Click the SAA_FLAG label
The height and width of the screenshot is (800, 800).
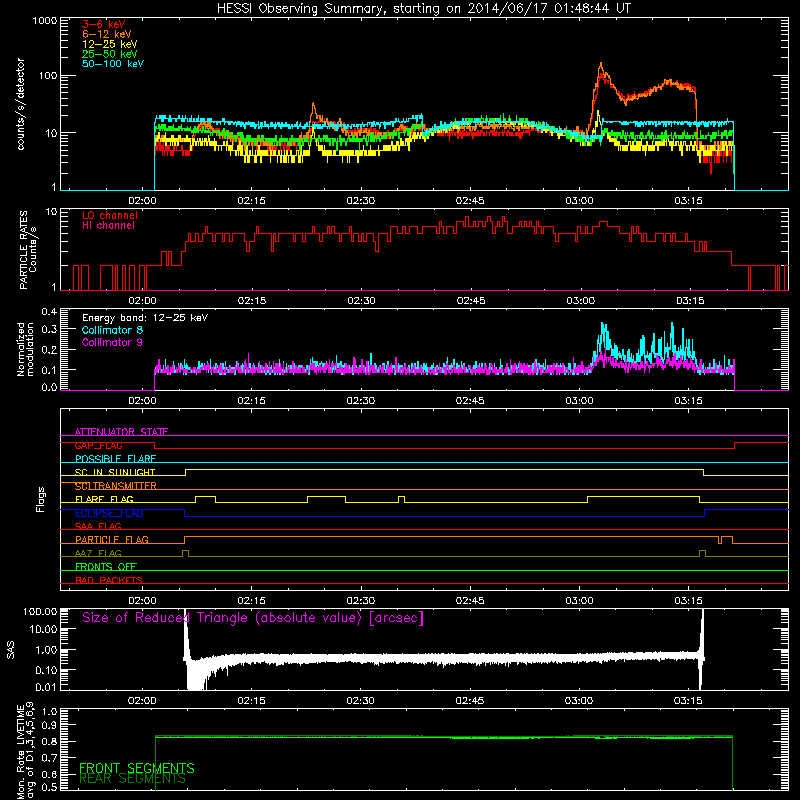point(98,526)
